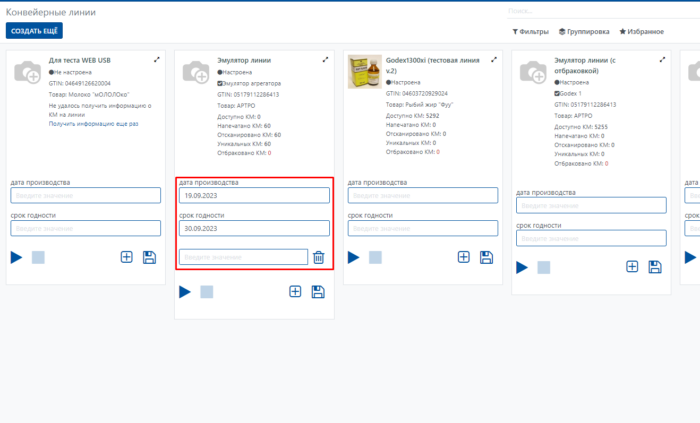This screenshot has width=700, height=423.
Task: Stop the 'Эмулятор линии' line
Action: [206, 292]
